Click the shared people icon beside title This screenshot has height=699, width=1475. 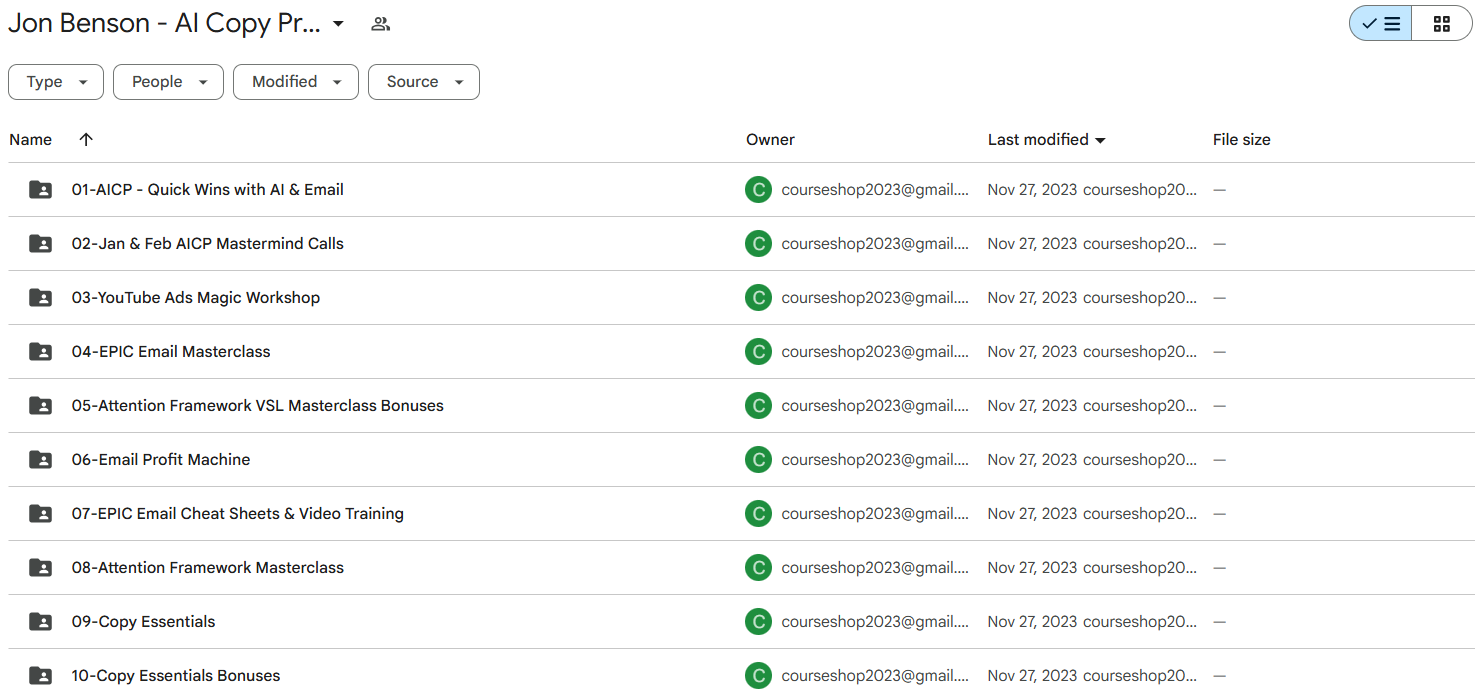point(380,24)
